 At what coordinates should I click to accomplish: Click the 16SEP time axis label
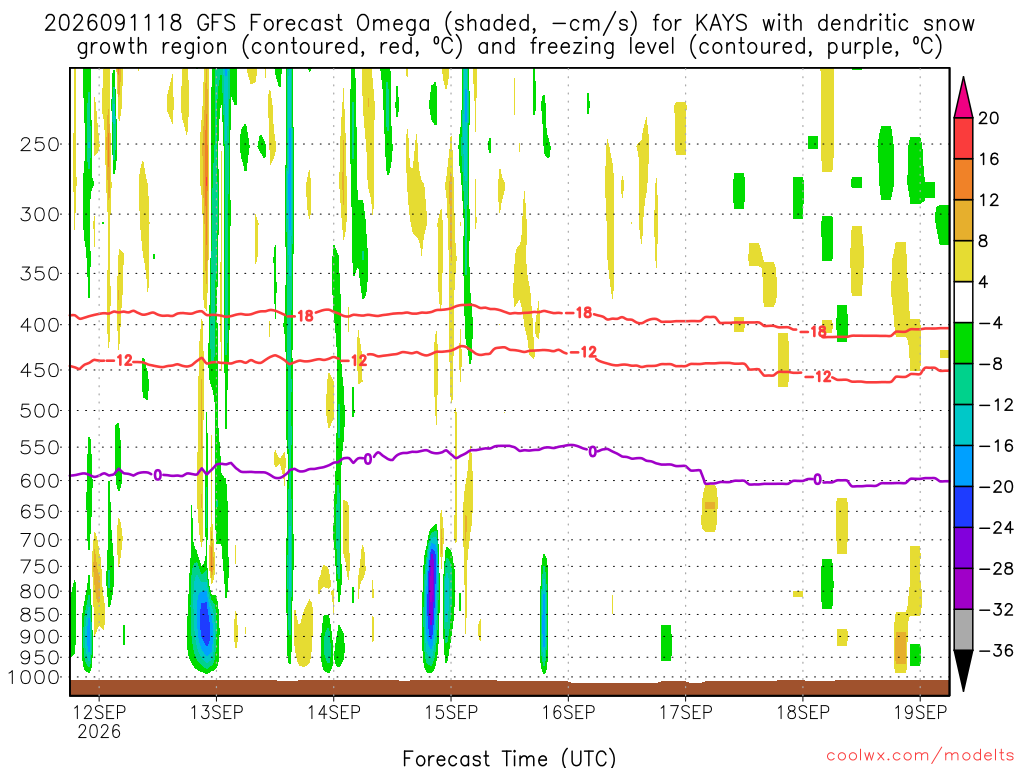(569, 712)
